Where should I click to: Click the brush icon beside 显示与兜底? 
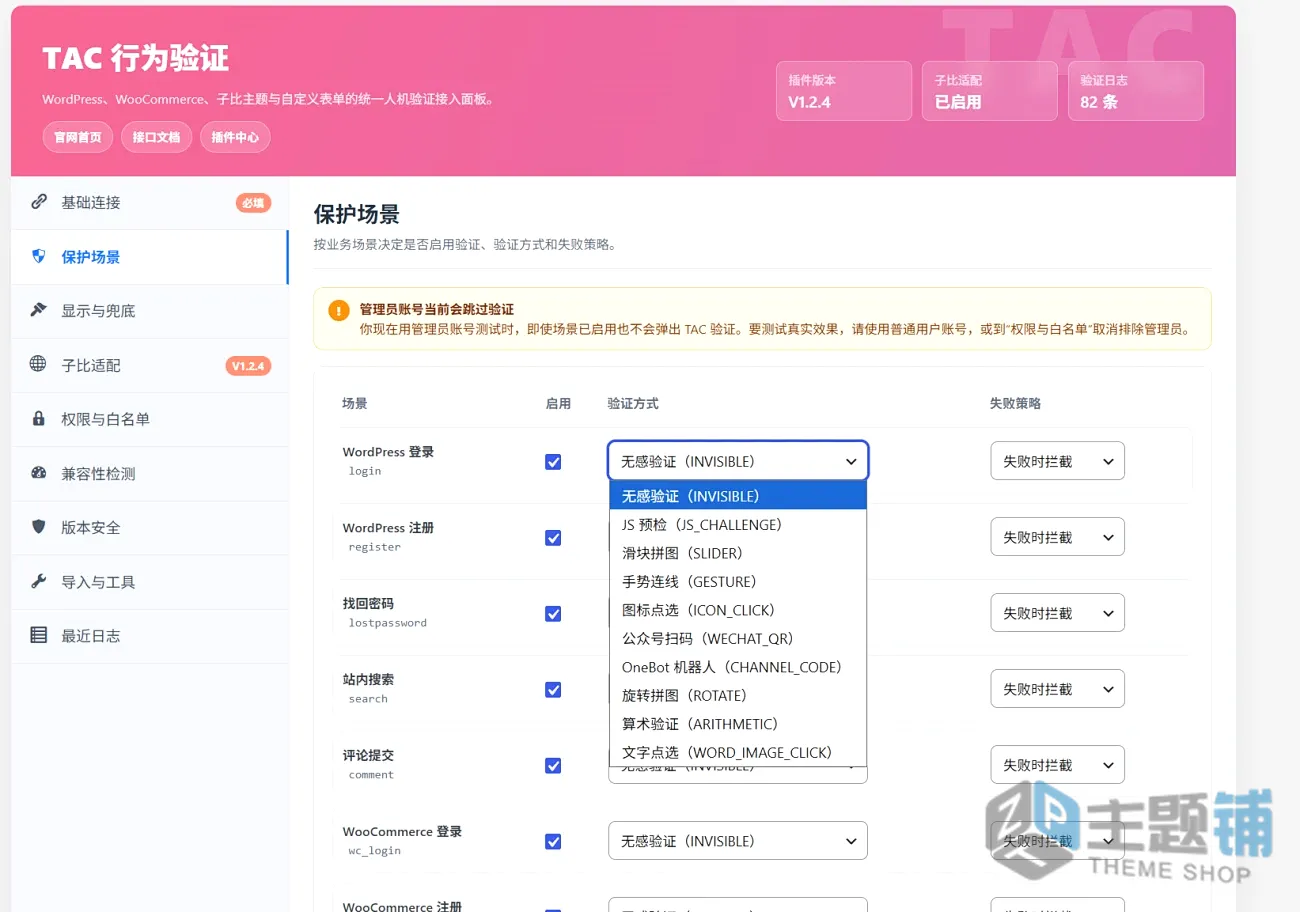coord(39,310)
